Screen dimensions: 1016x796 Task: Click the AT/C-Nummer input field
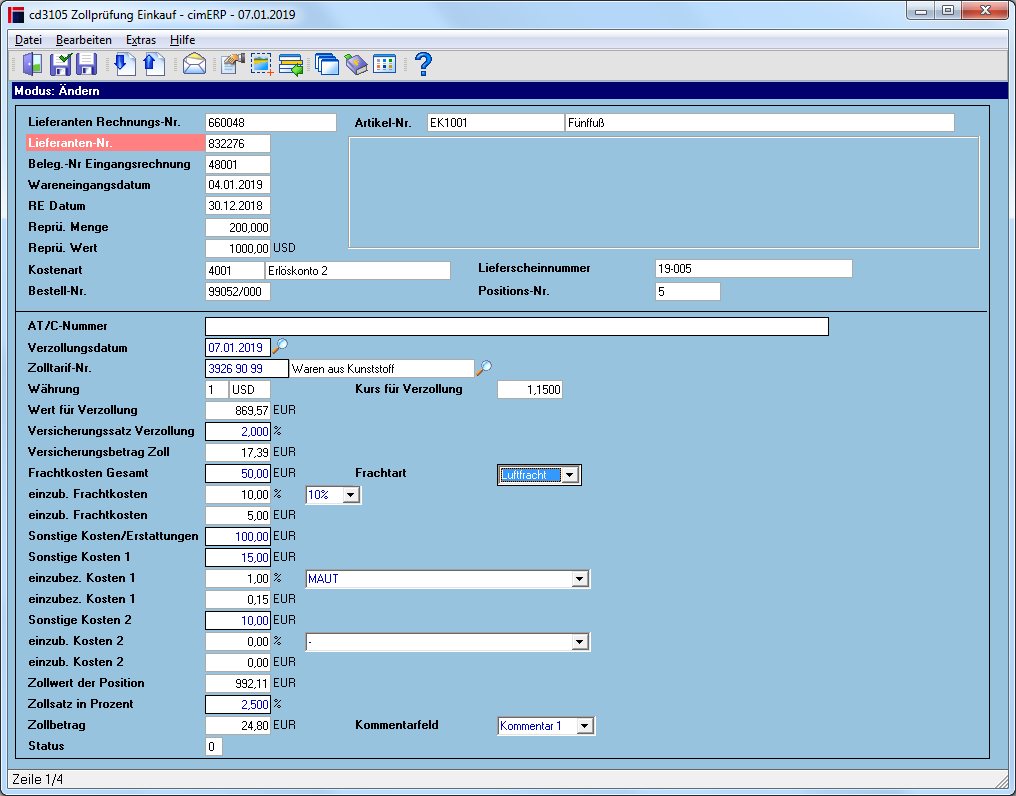516,327
